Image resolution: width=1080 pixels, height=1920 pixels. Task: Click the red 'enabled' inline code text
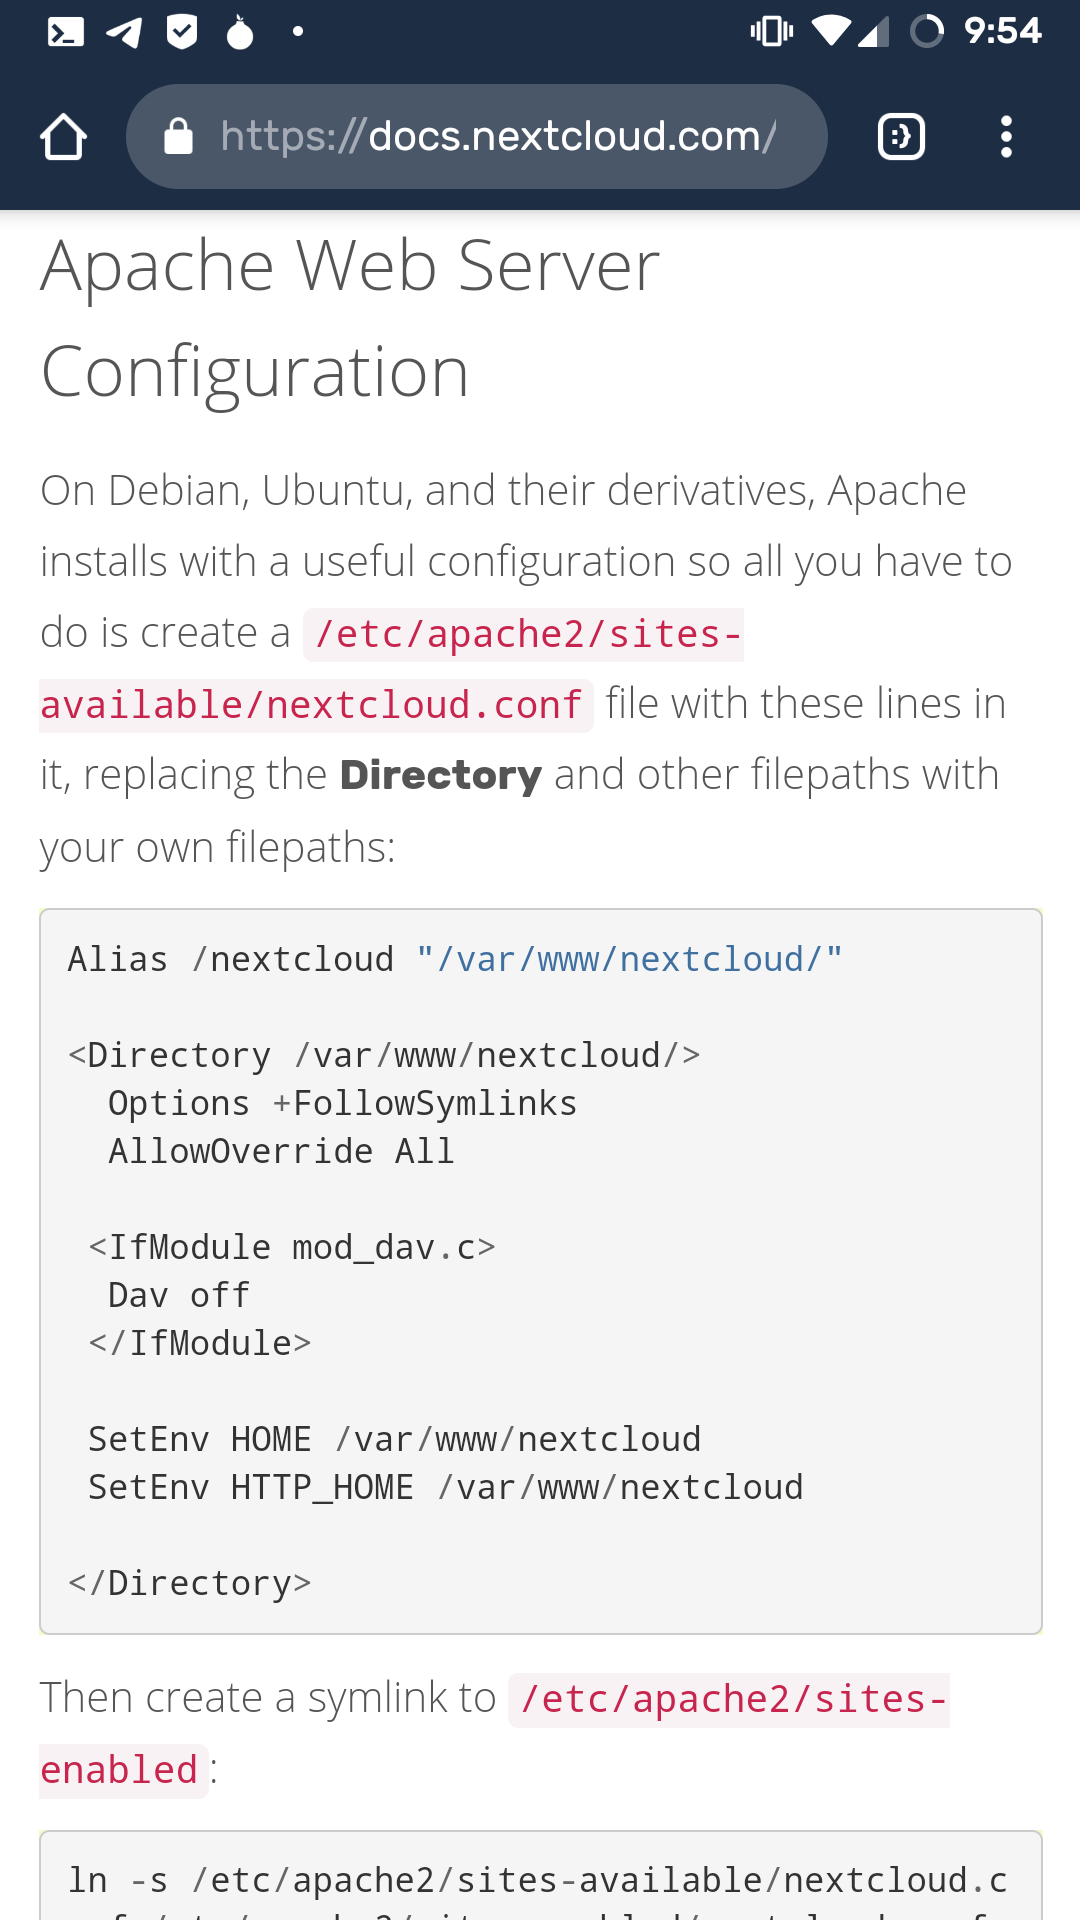[119, 1771]
